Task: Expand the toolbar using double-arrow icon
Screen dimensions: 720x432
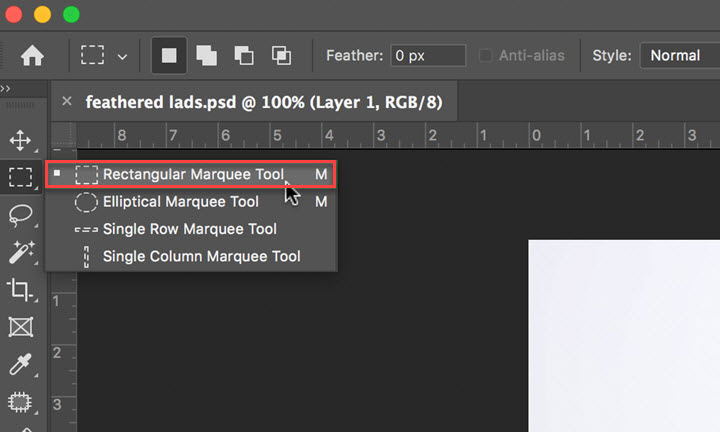Action: [x=6, y=88]
